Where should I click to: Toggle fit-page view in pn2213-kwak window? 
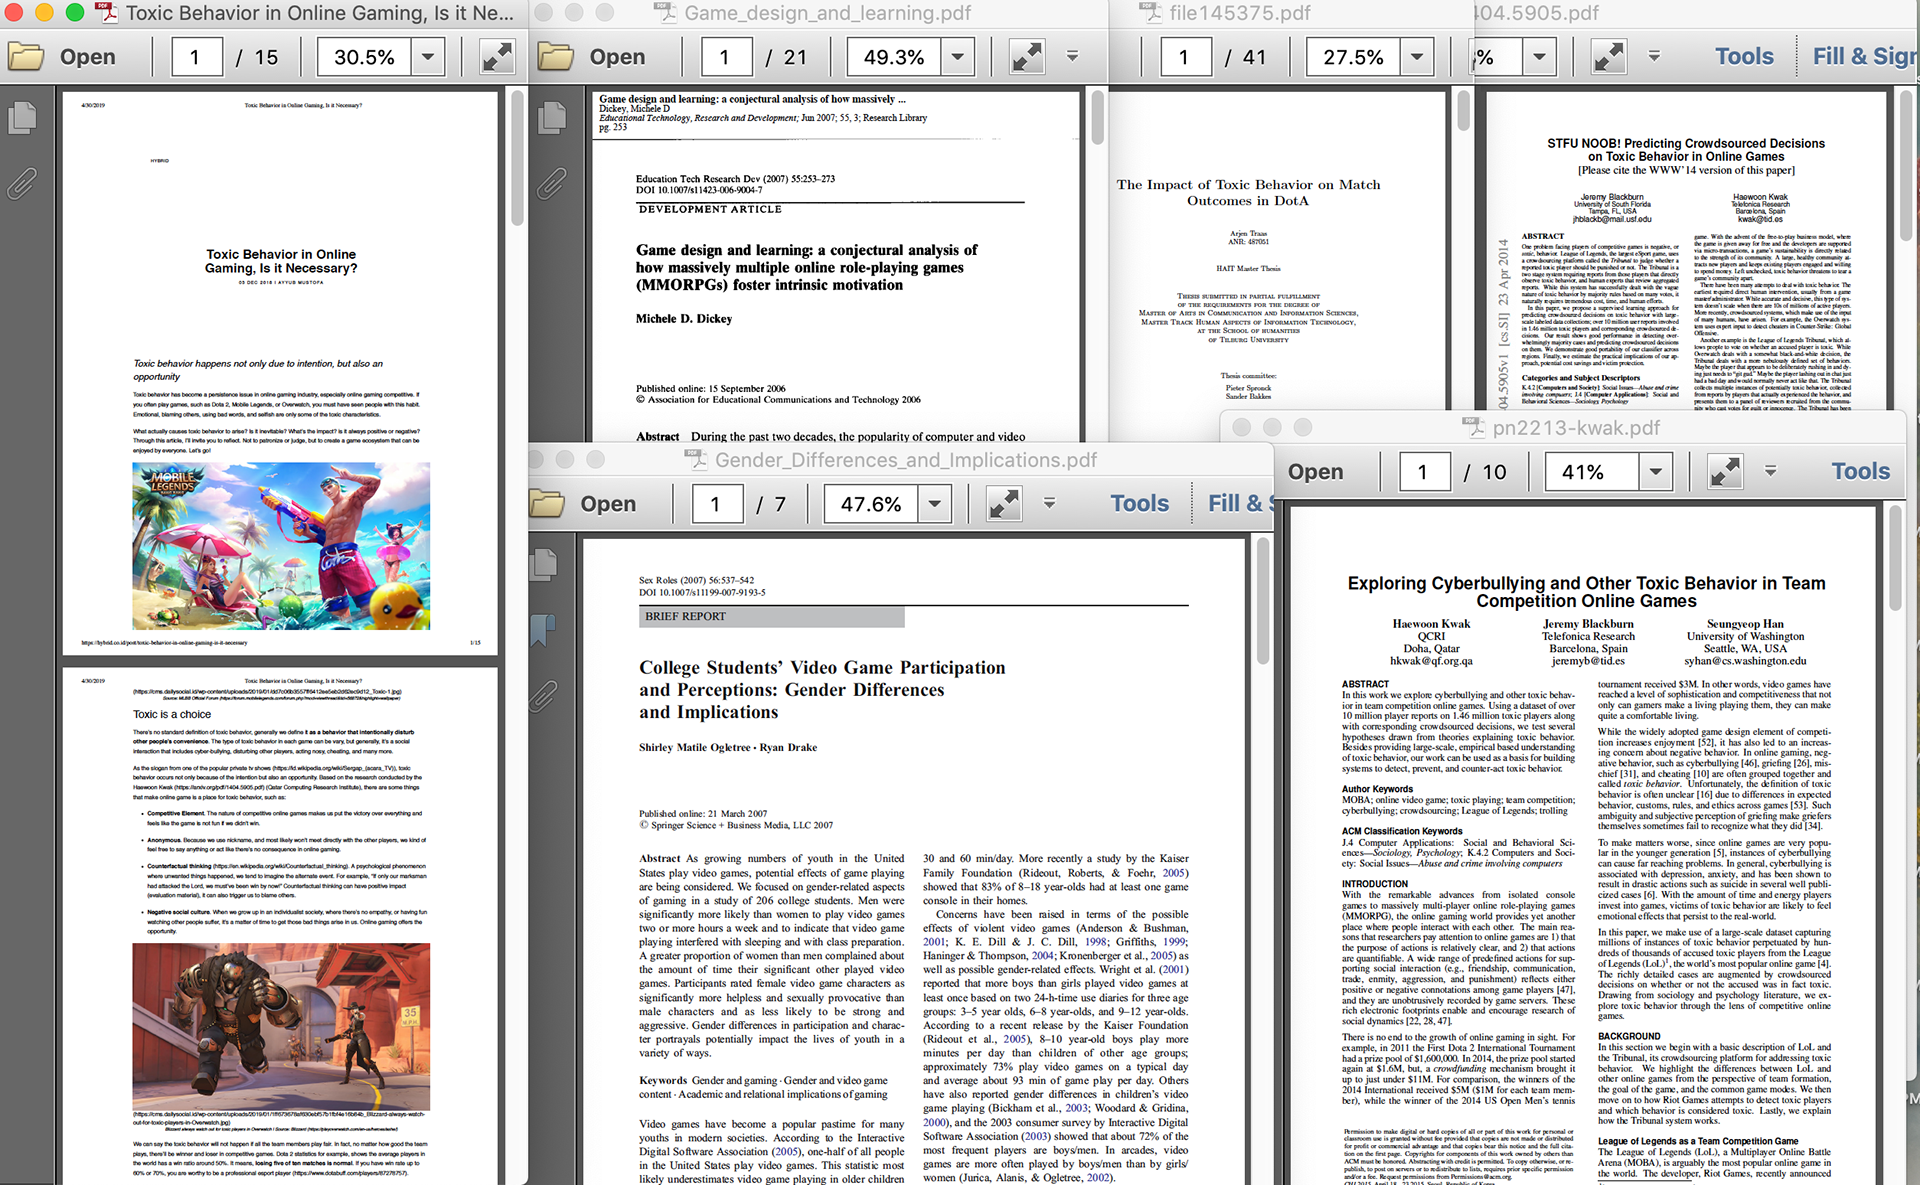point(1725,472)
